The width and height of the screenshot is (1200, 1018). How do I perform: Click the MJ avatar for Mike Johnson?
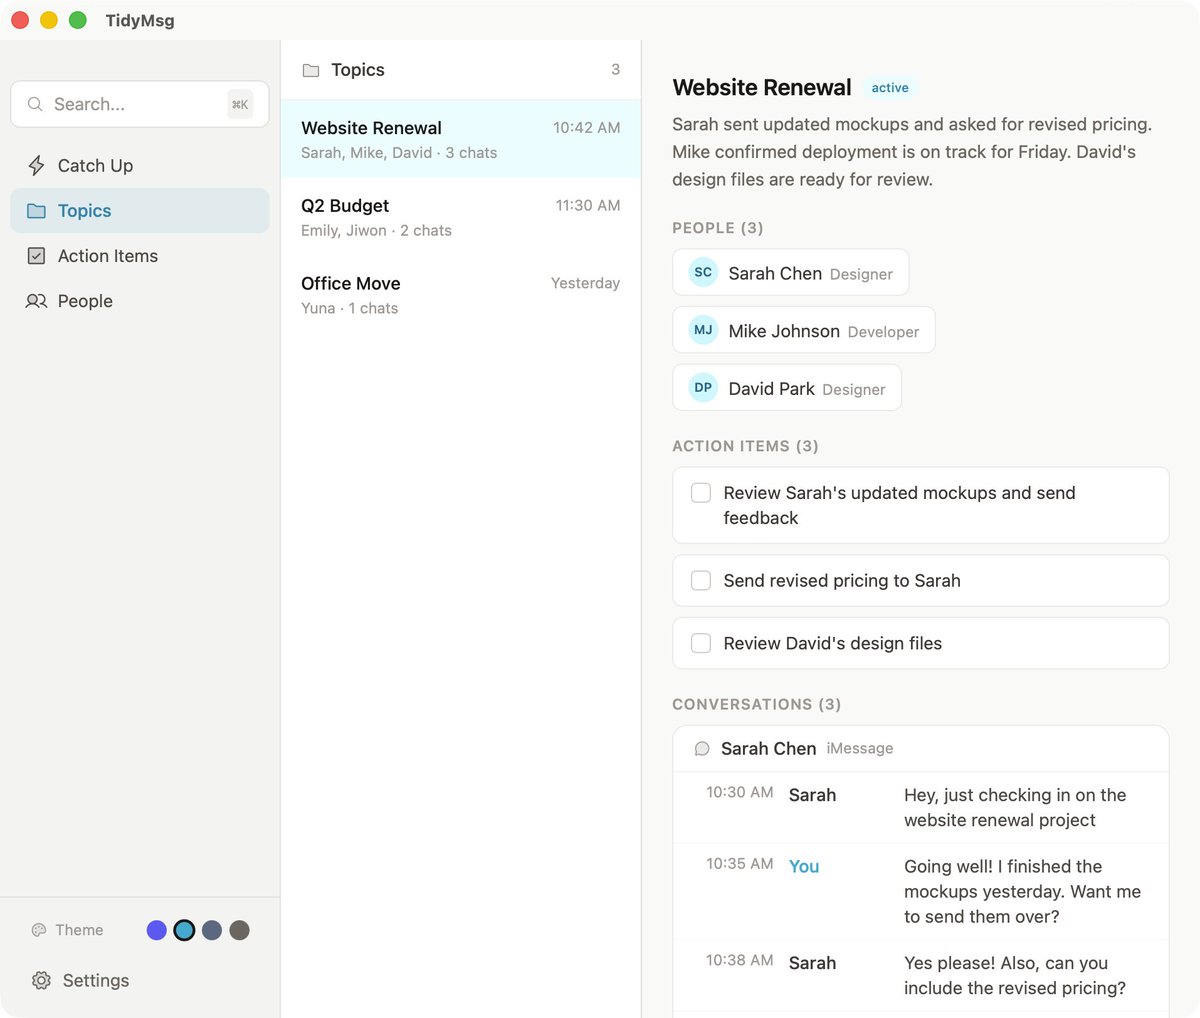point(703,330)
